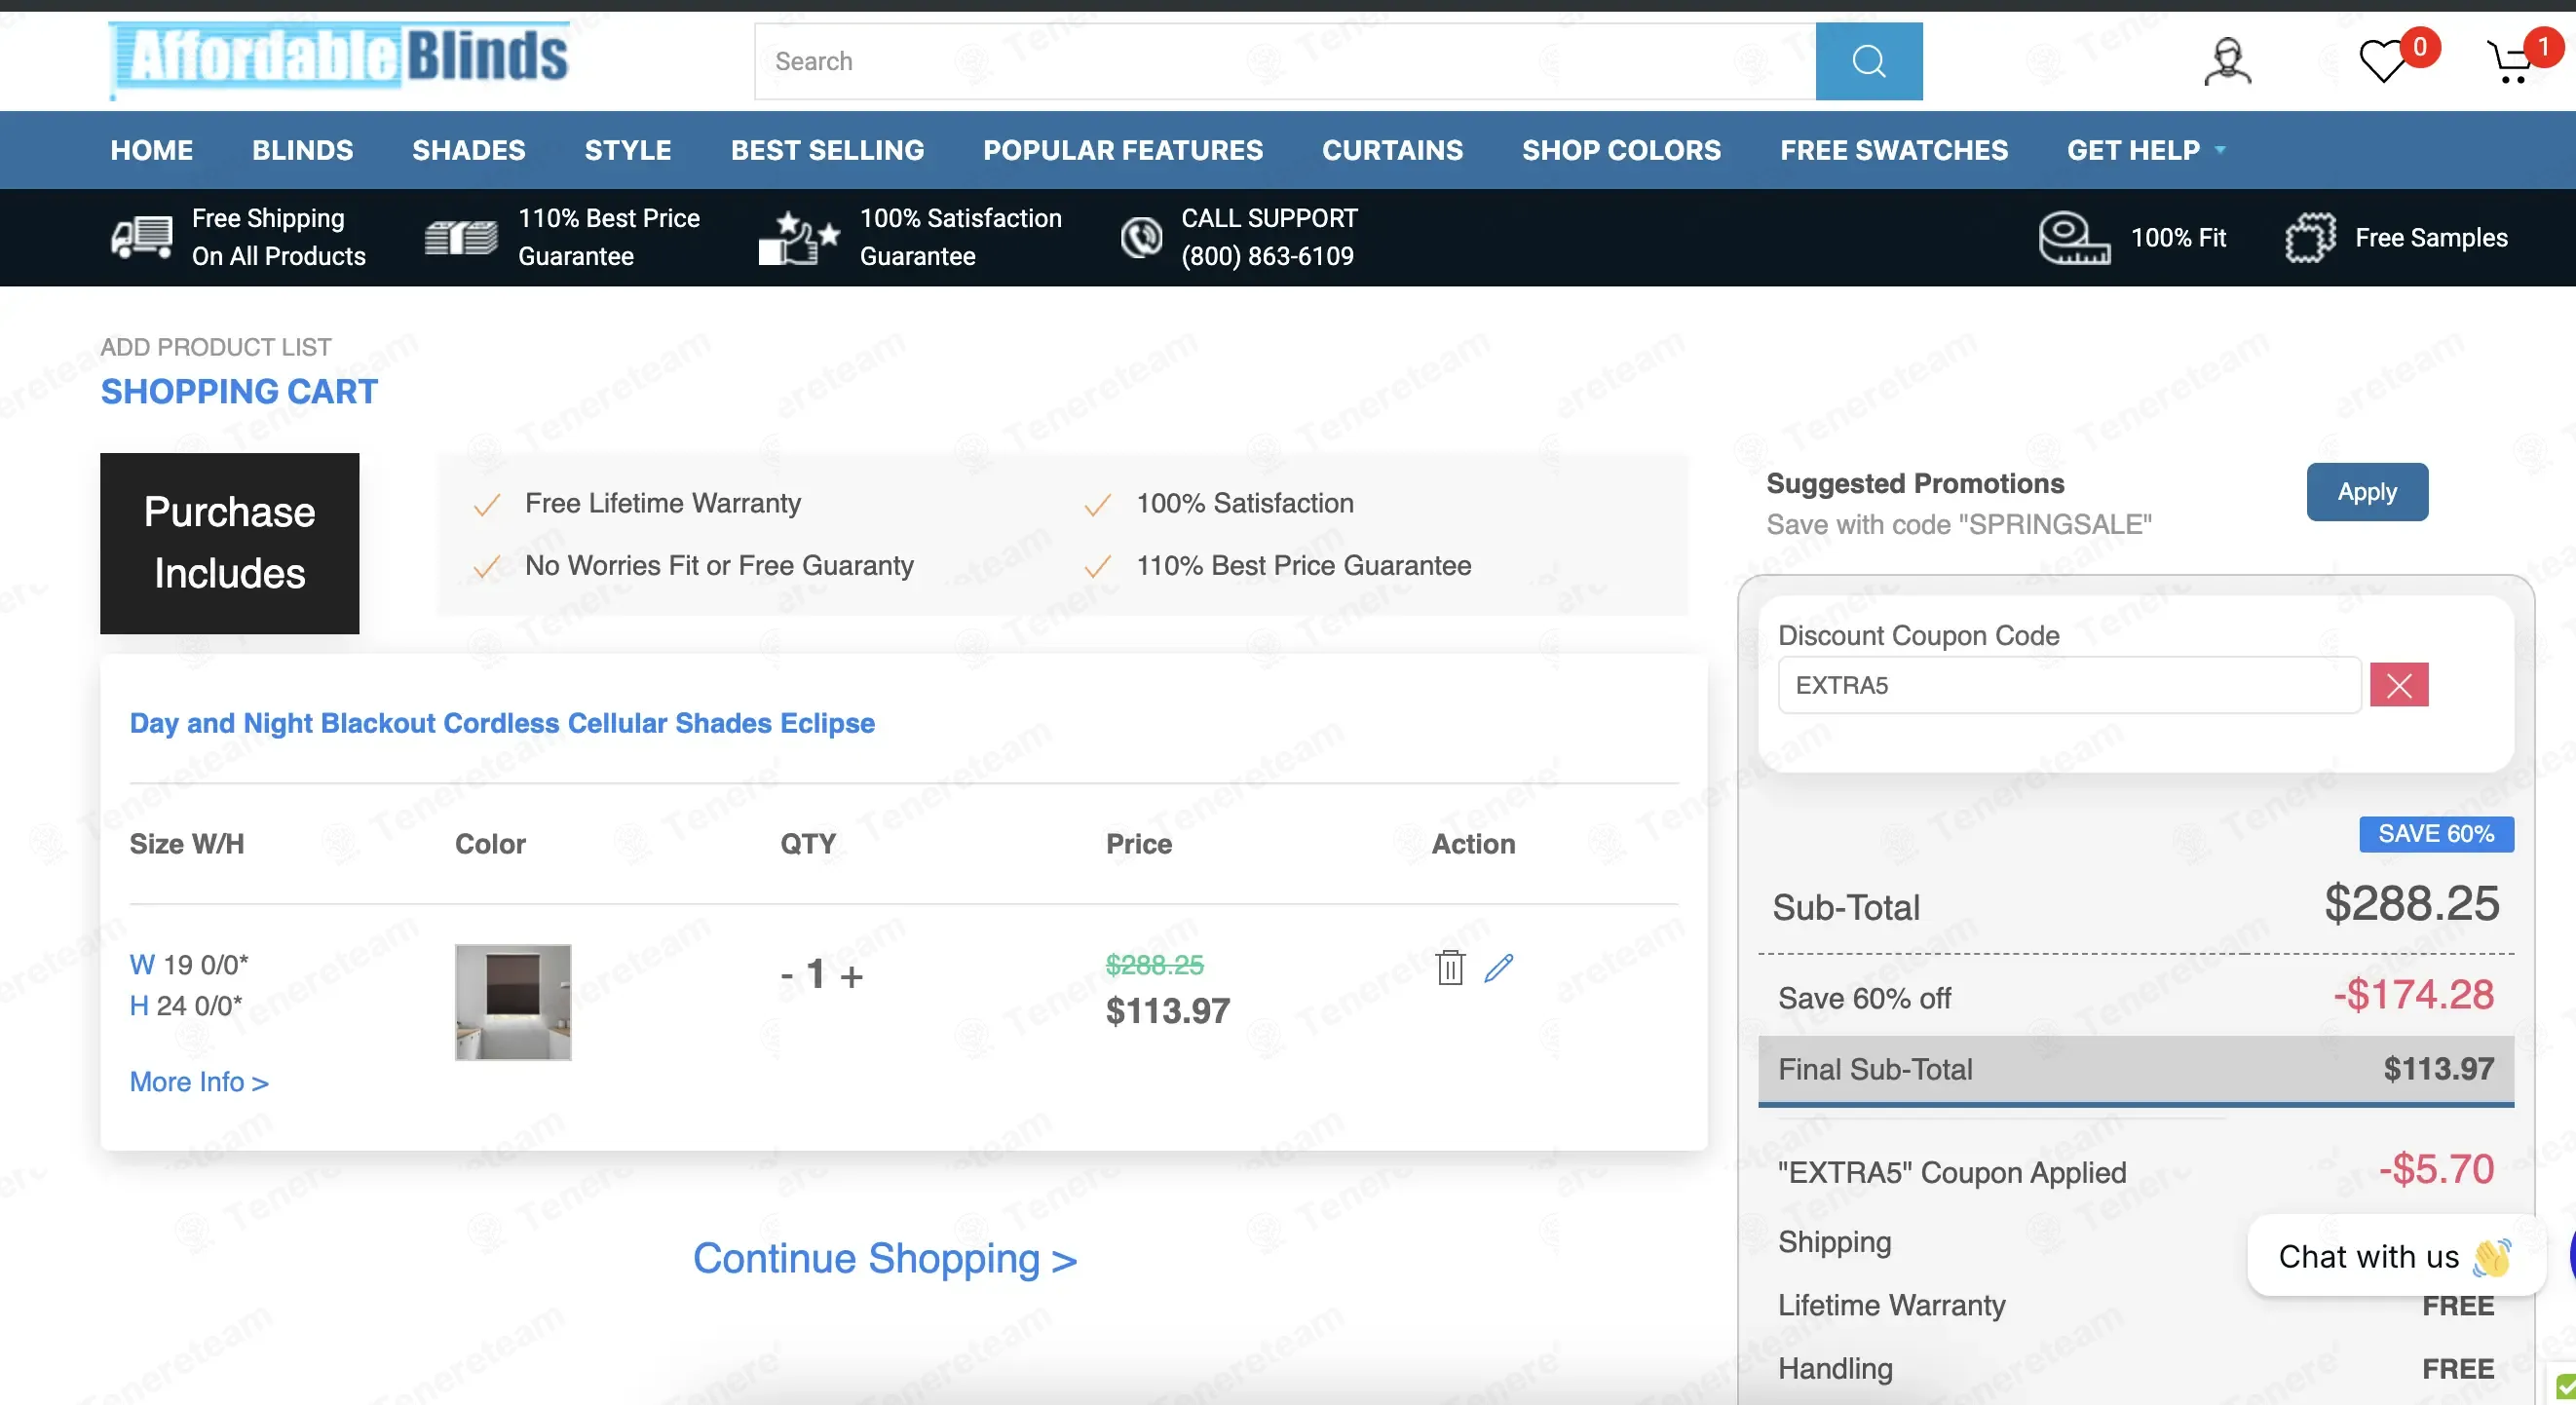The height and width of the screenshot is (1405, 2576).
Task: Open the shade product thumbnail image
Action: pyautogui.click(x=513, y=1002)
